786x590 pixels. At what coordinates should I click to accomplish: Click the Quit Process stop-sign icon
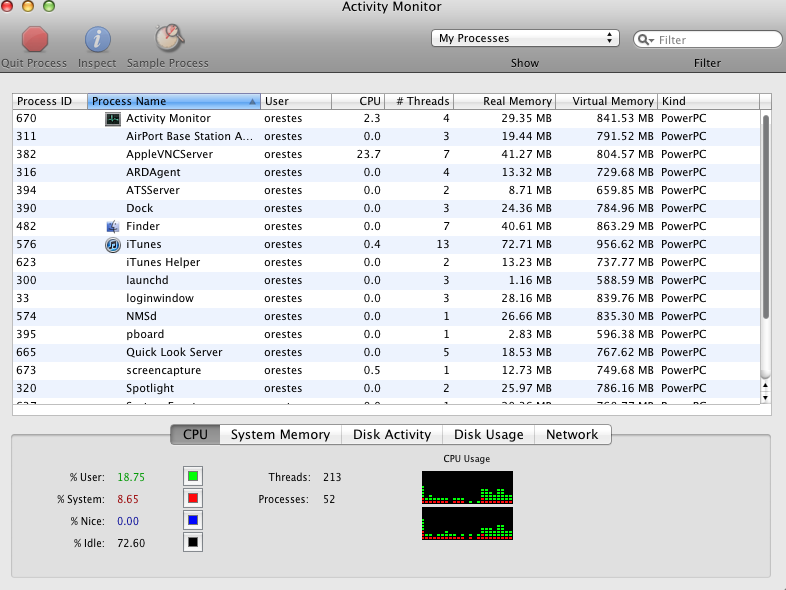[35, 39]
